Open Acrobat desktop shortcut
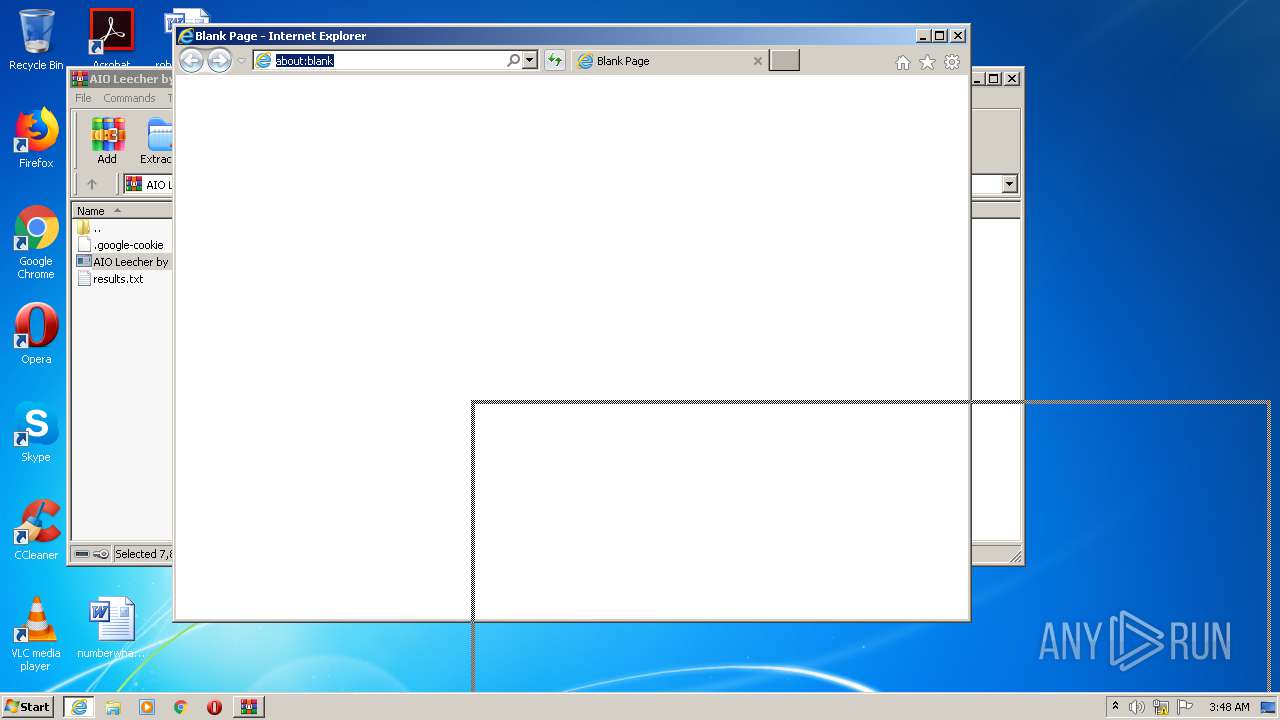The height and width of the screenshot is (720, 1280). click(x=111, y=40)
